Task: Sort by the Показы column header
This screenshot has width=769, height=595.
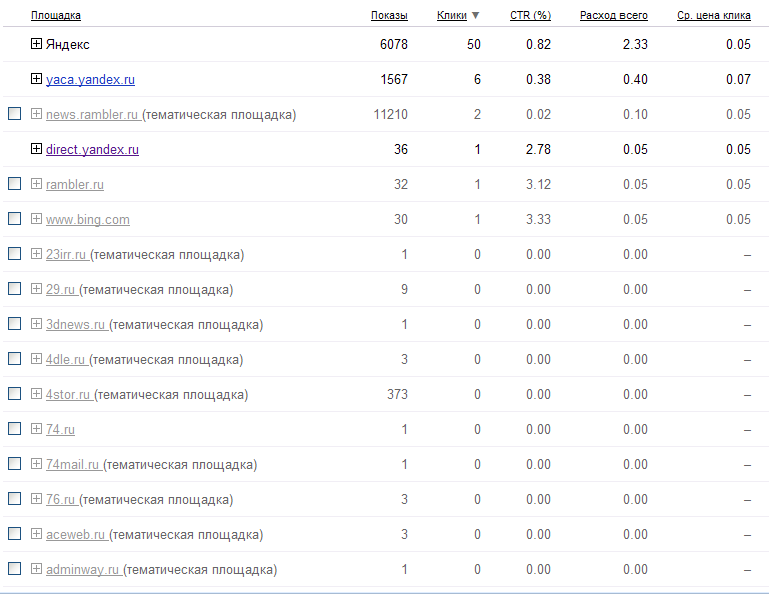Action: [x=389, y=16]
